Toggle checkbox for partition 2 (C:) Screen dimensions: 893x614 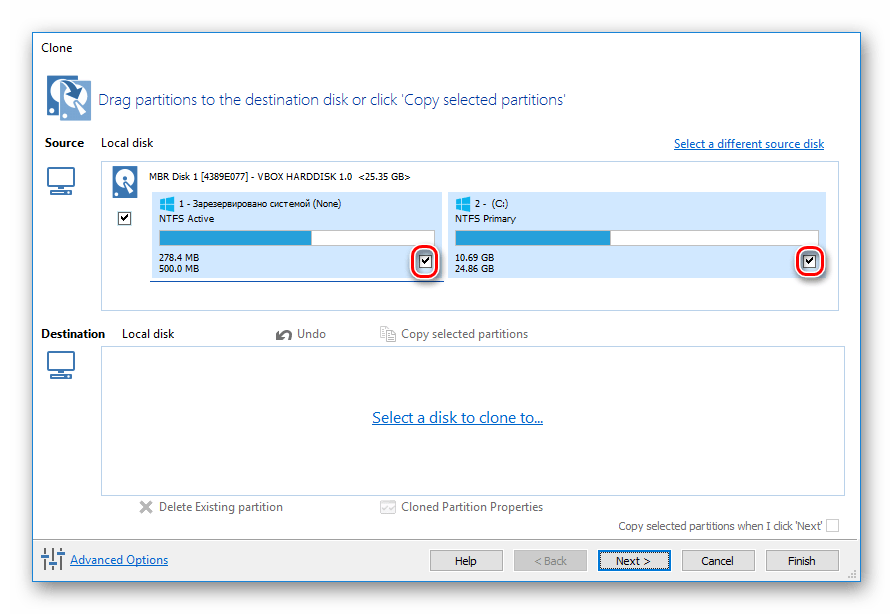pyautogui.click(x=809, y=262)
